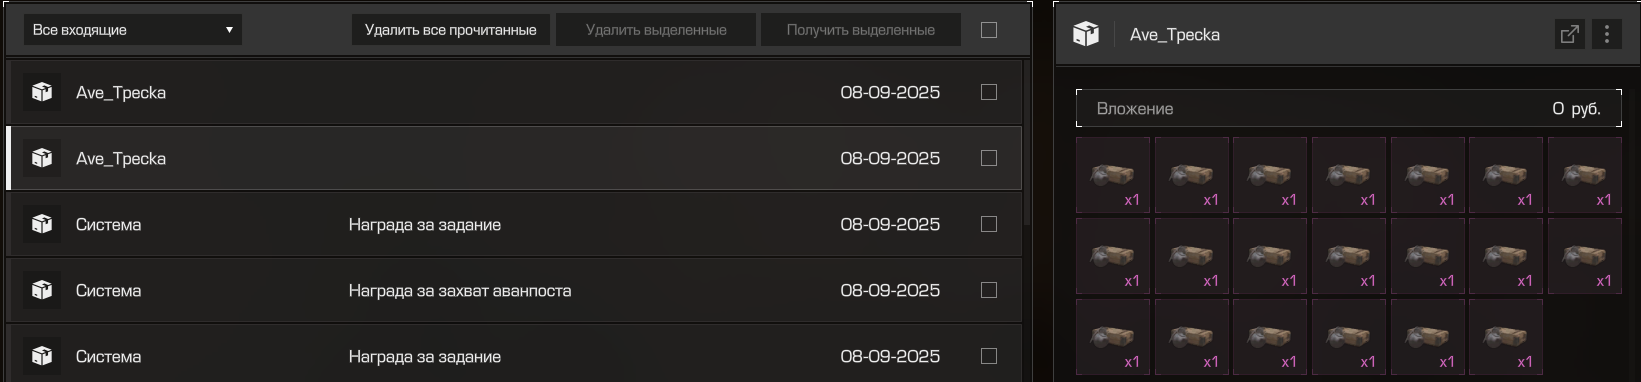Select the last attachment item in the top row
The image size is (1641, 382).
coord(1585,175)
